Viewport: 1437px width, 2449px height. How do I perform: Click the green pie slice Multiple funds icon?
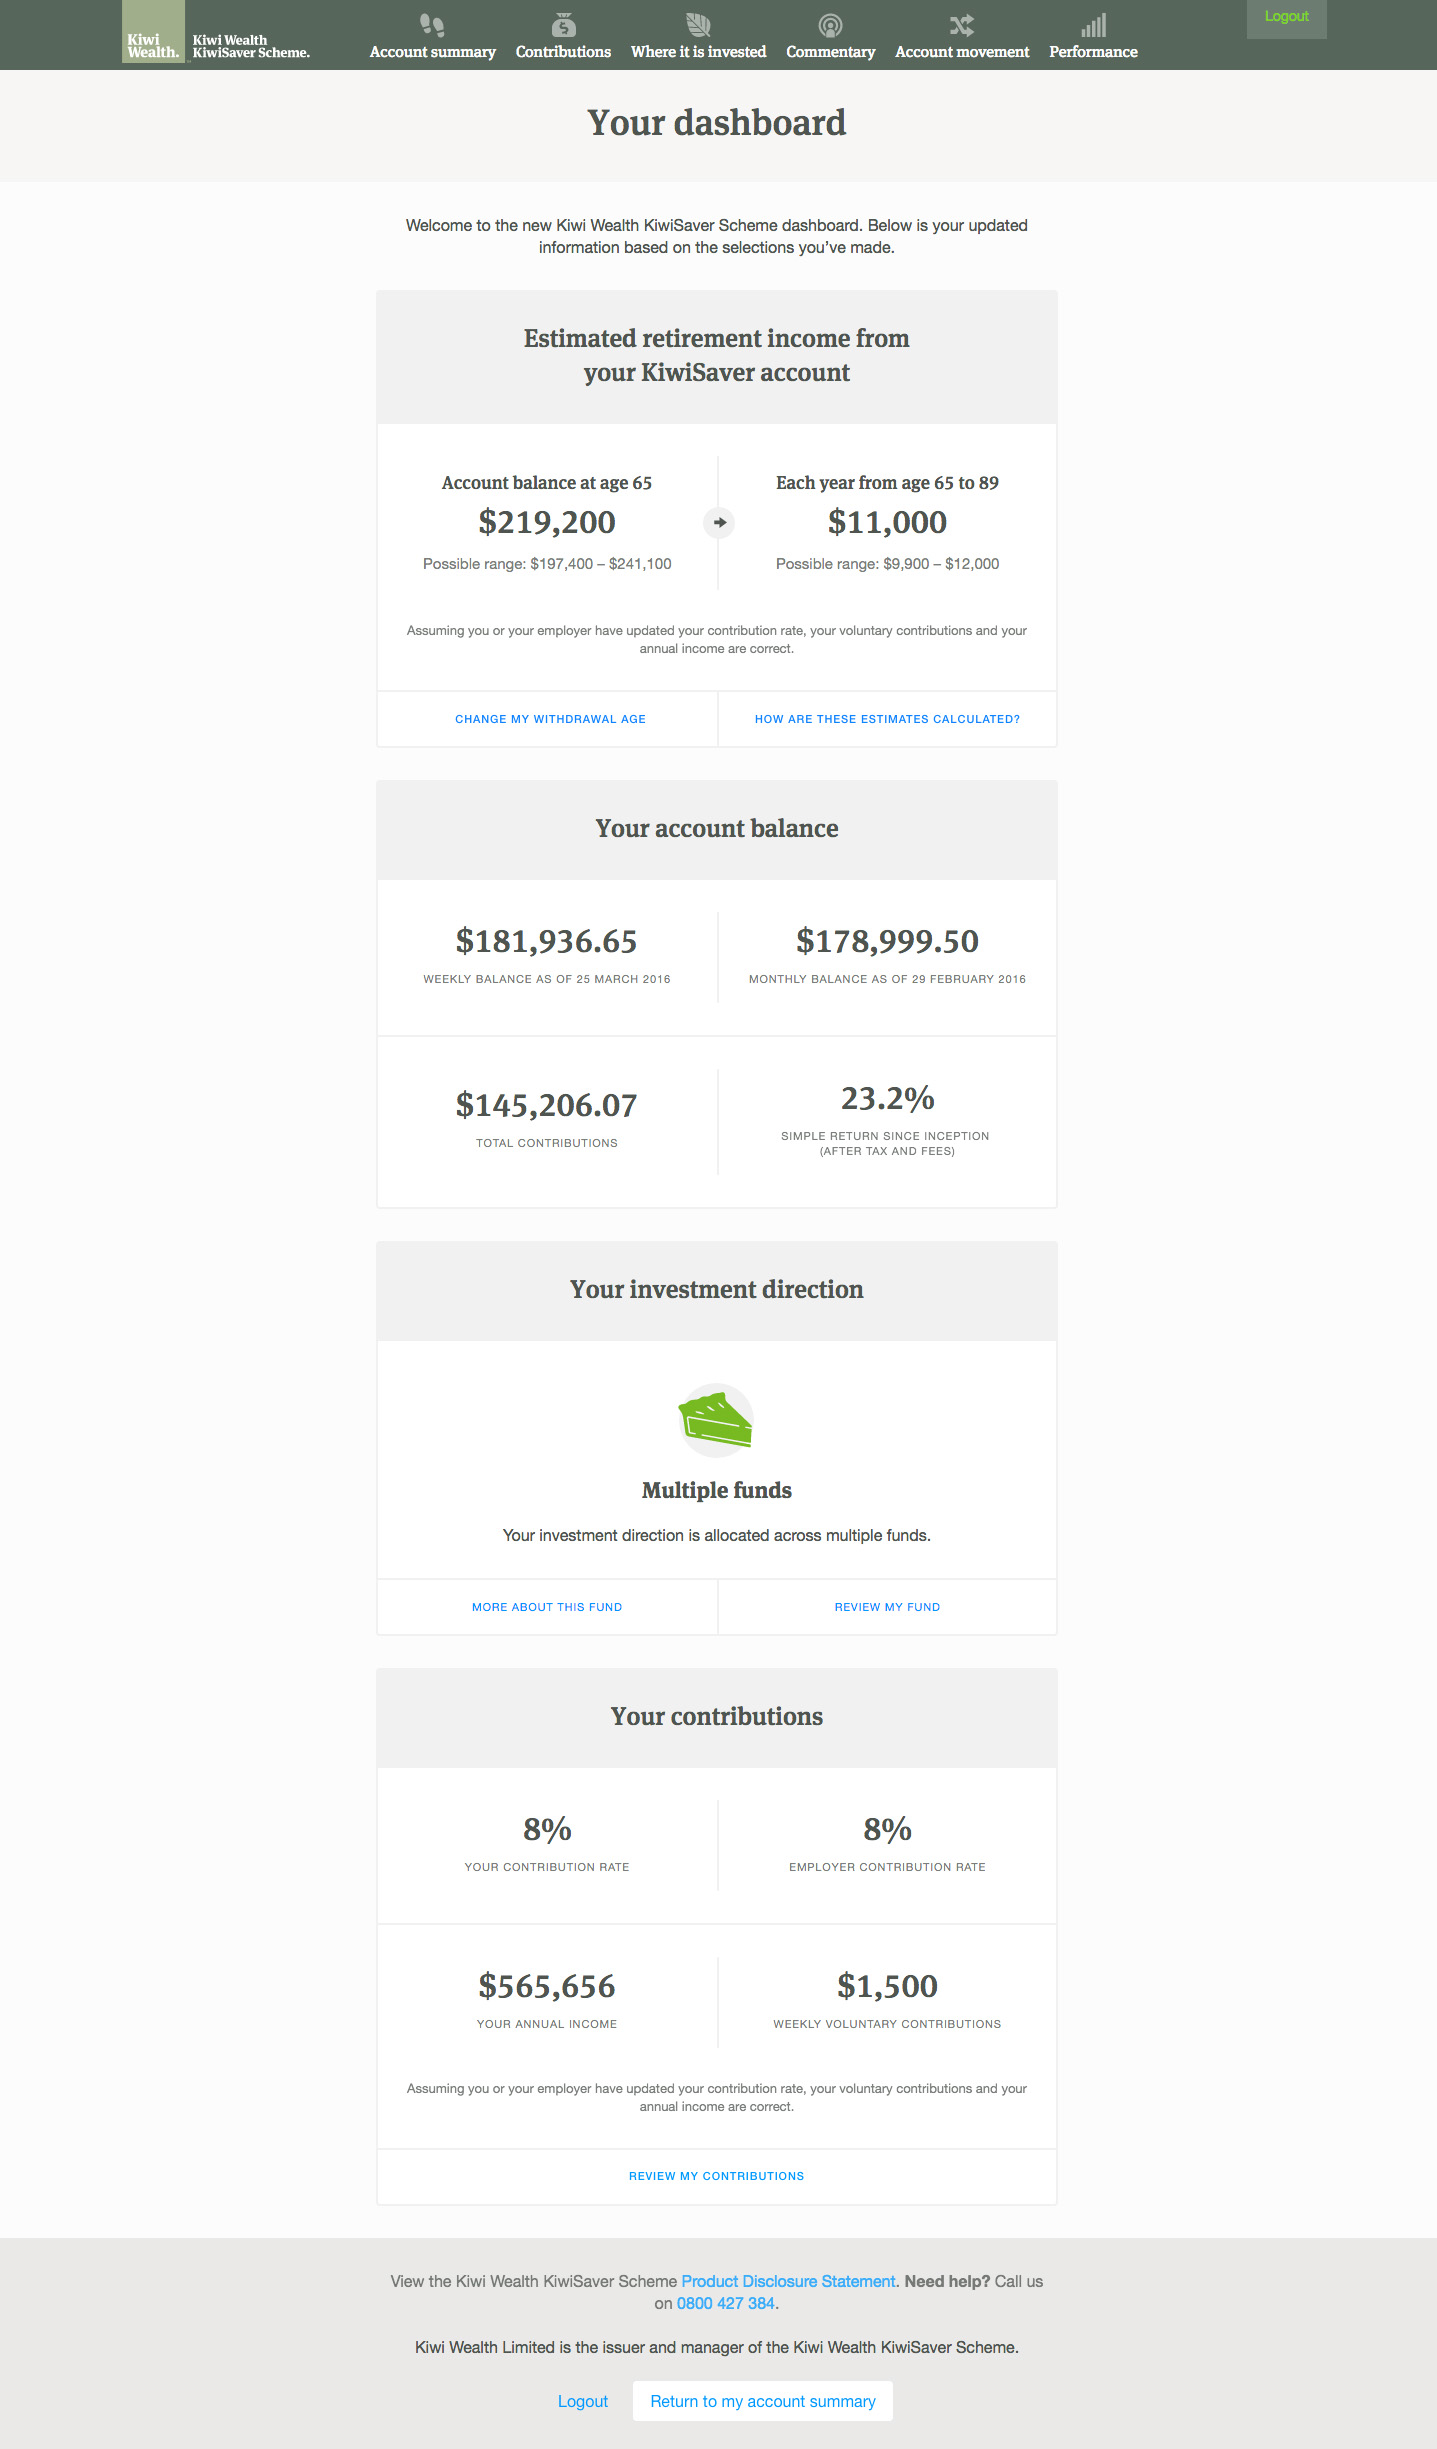(x=716, y=1420)
